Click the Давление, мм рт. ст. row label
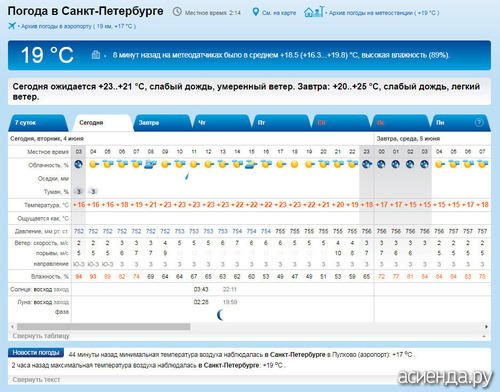This screenshot has width=500, height=392. [42, 231]
